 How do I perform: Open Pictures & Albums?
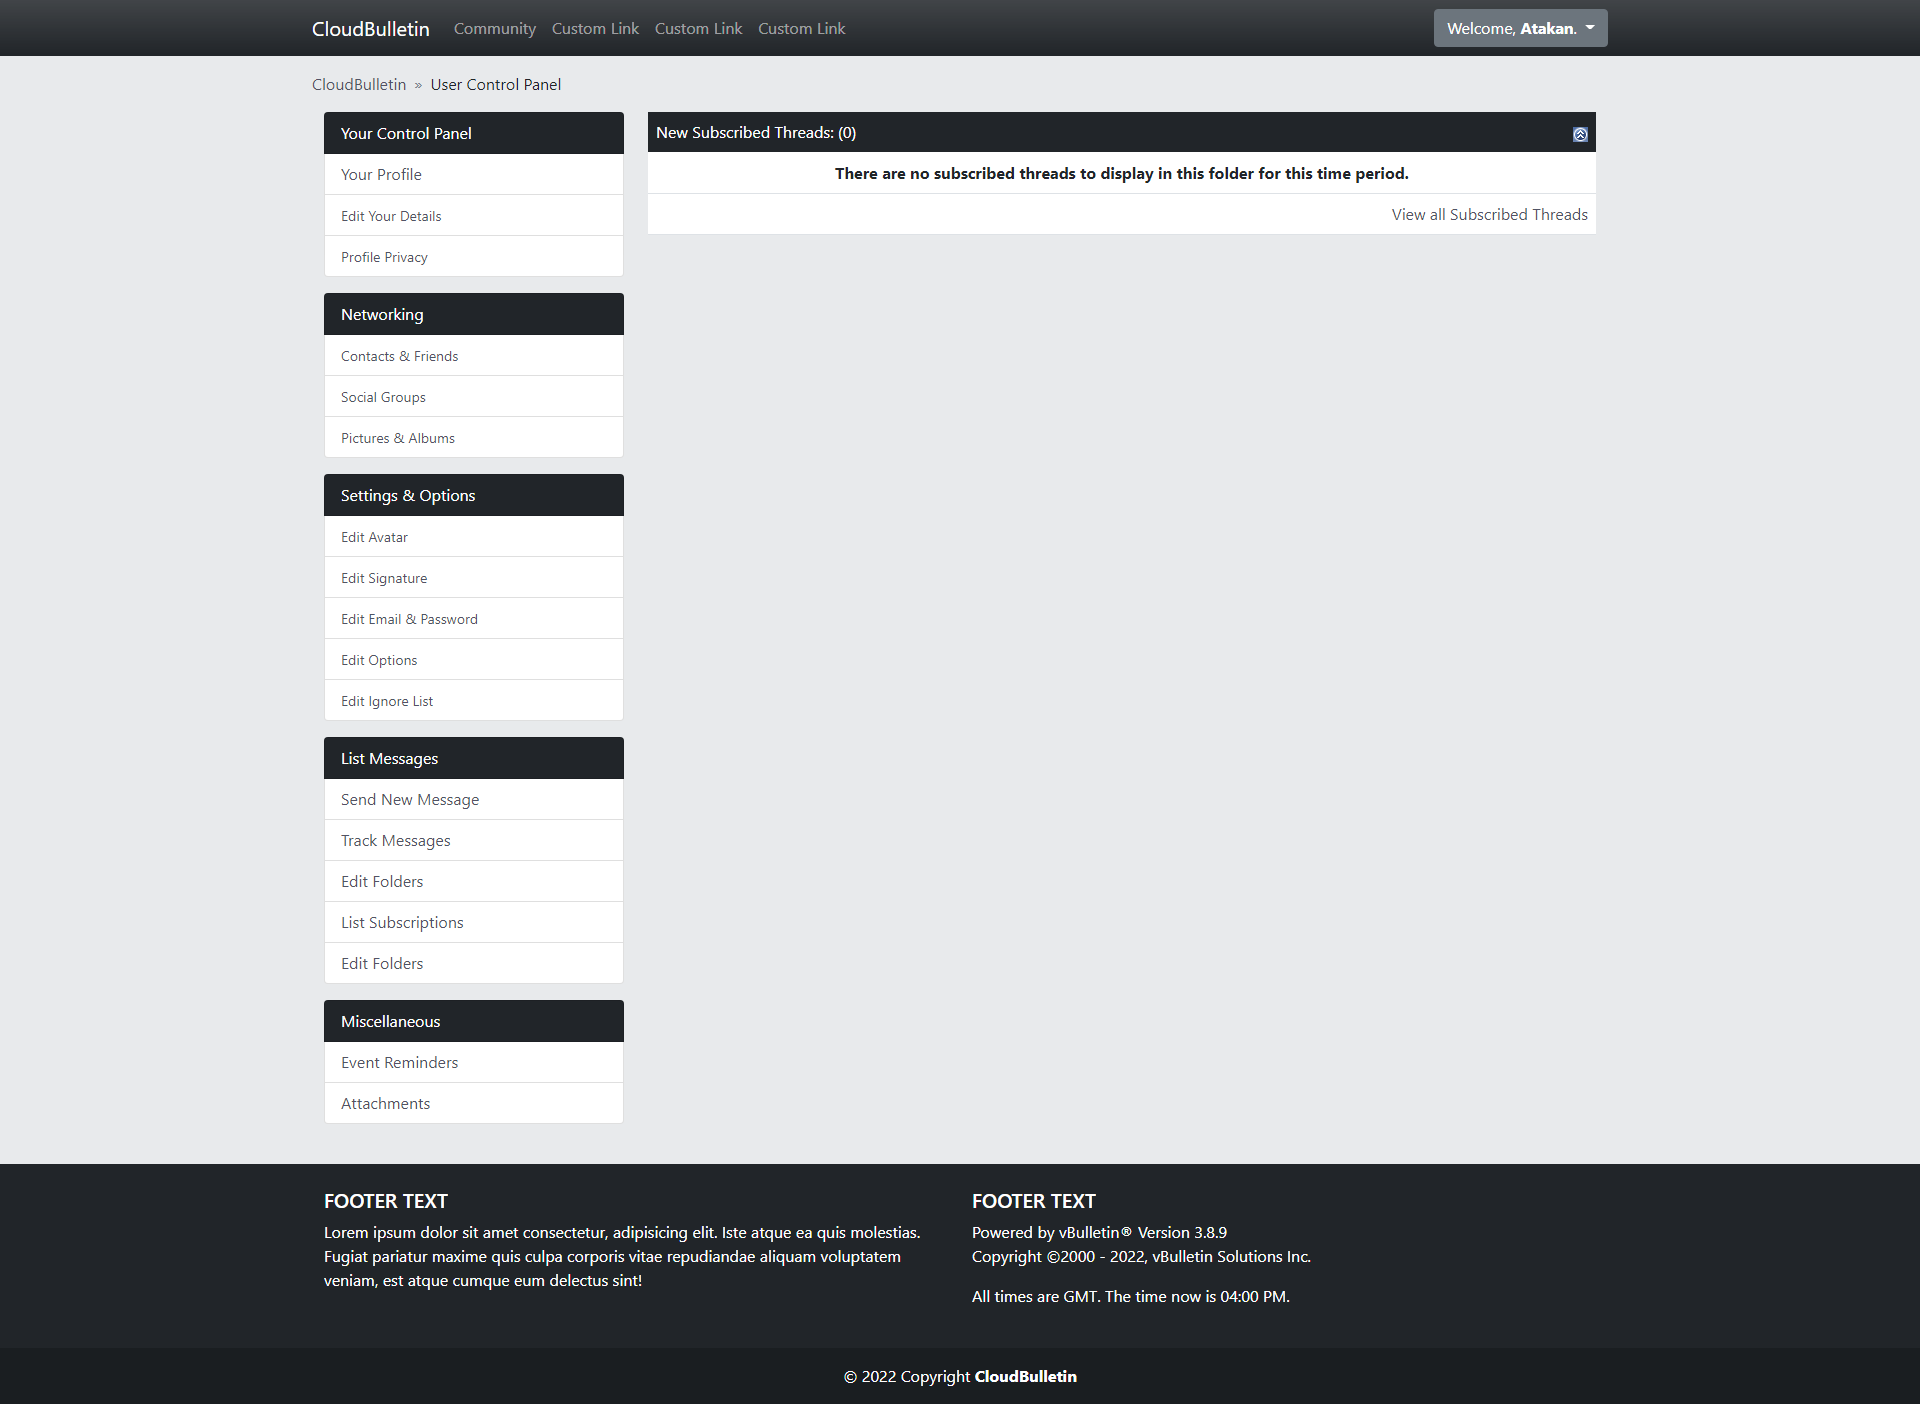tap(397, 438)
